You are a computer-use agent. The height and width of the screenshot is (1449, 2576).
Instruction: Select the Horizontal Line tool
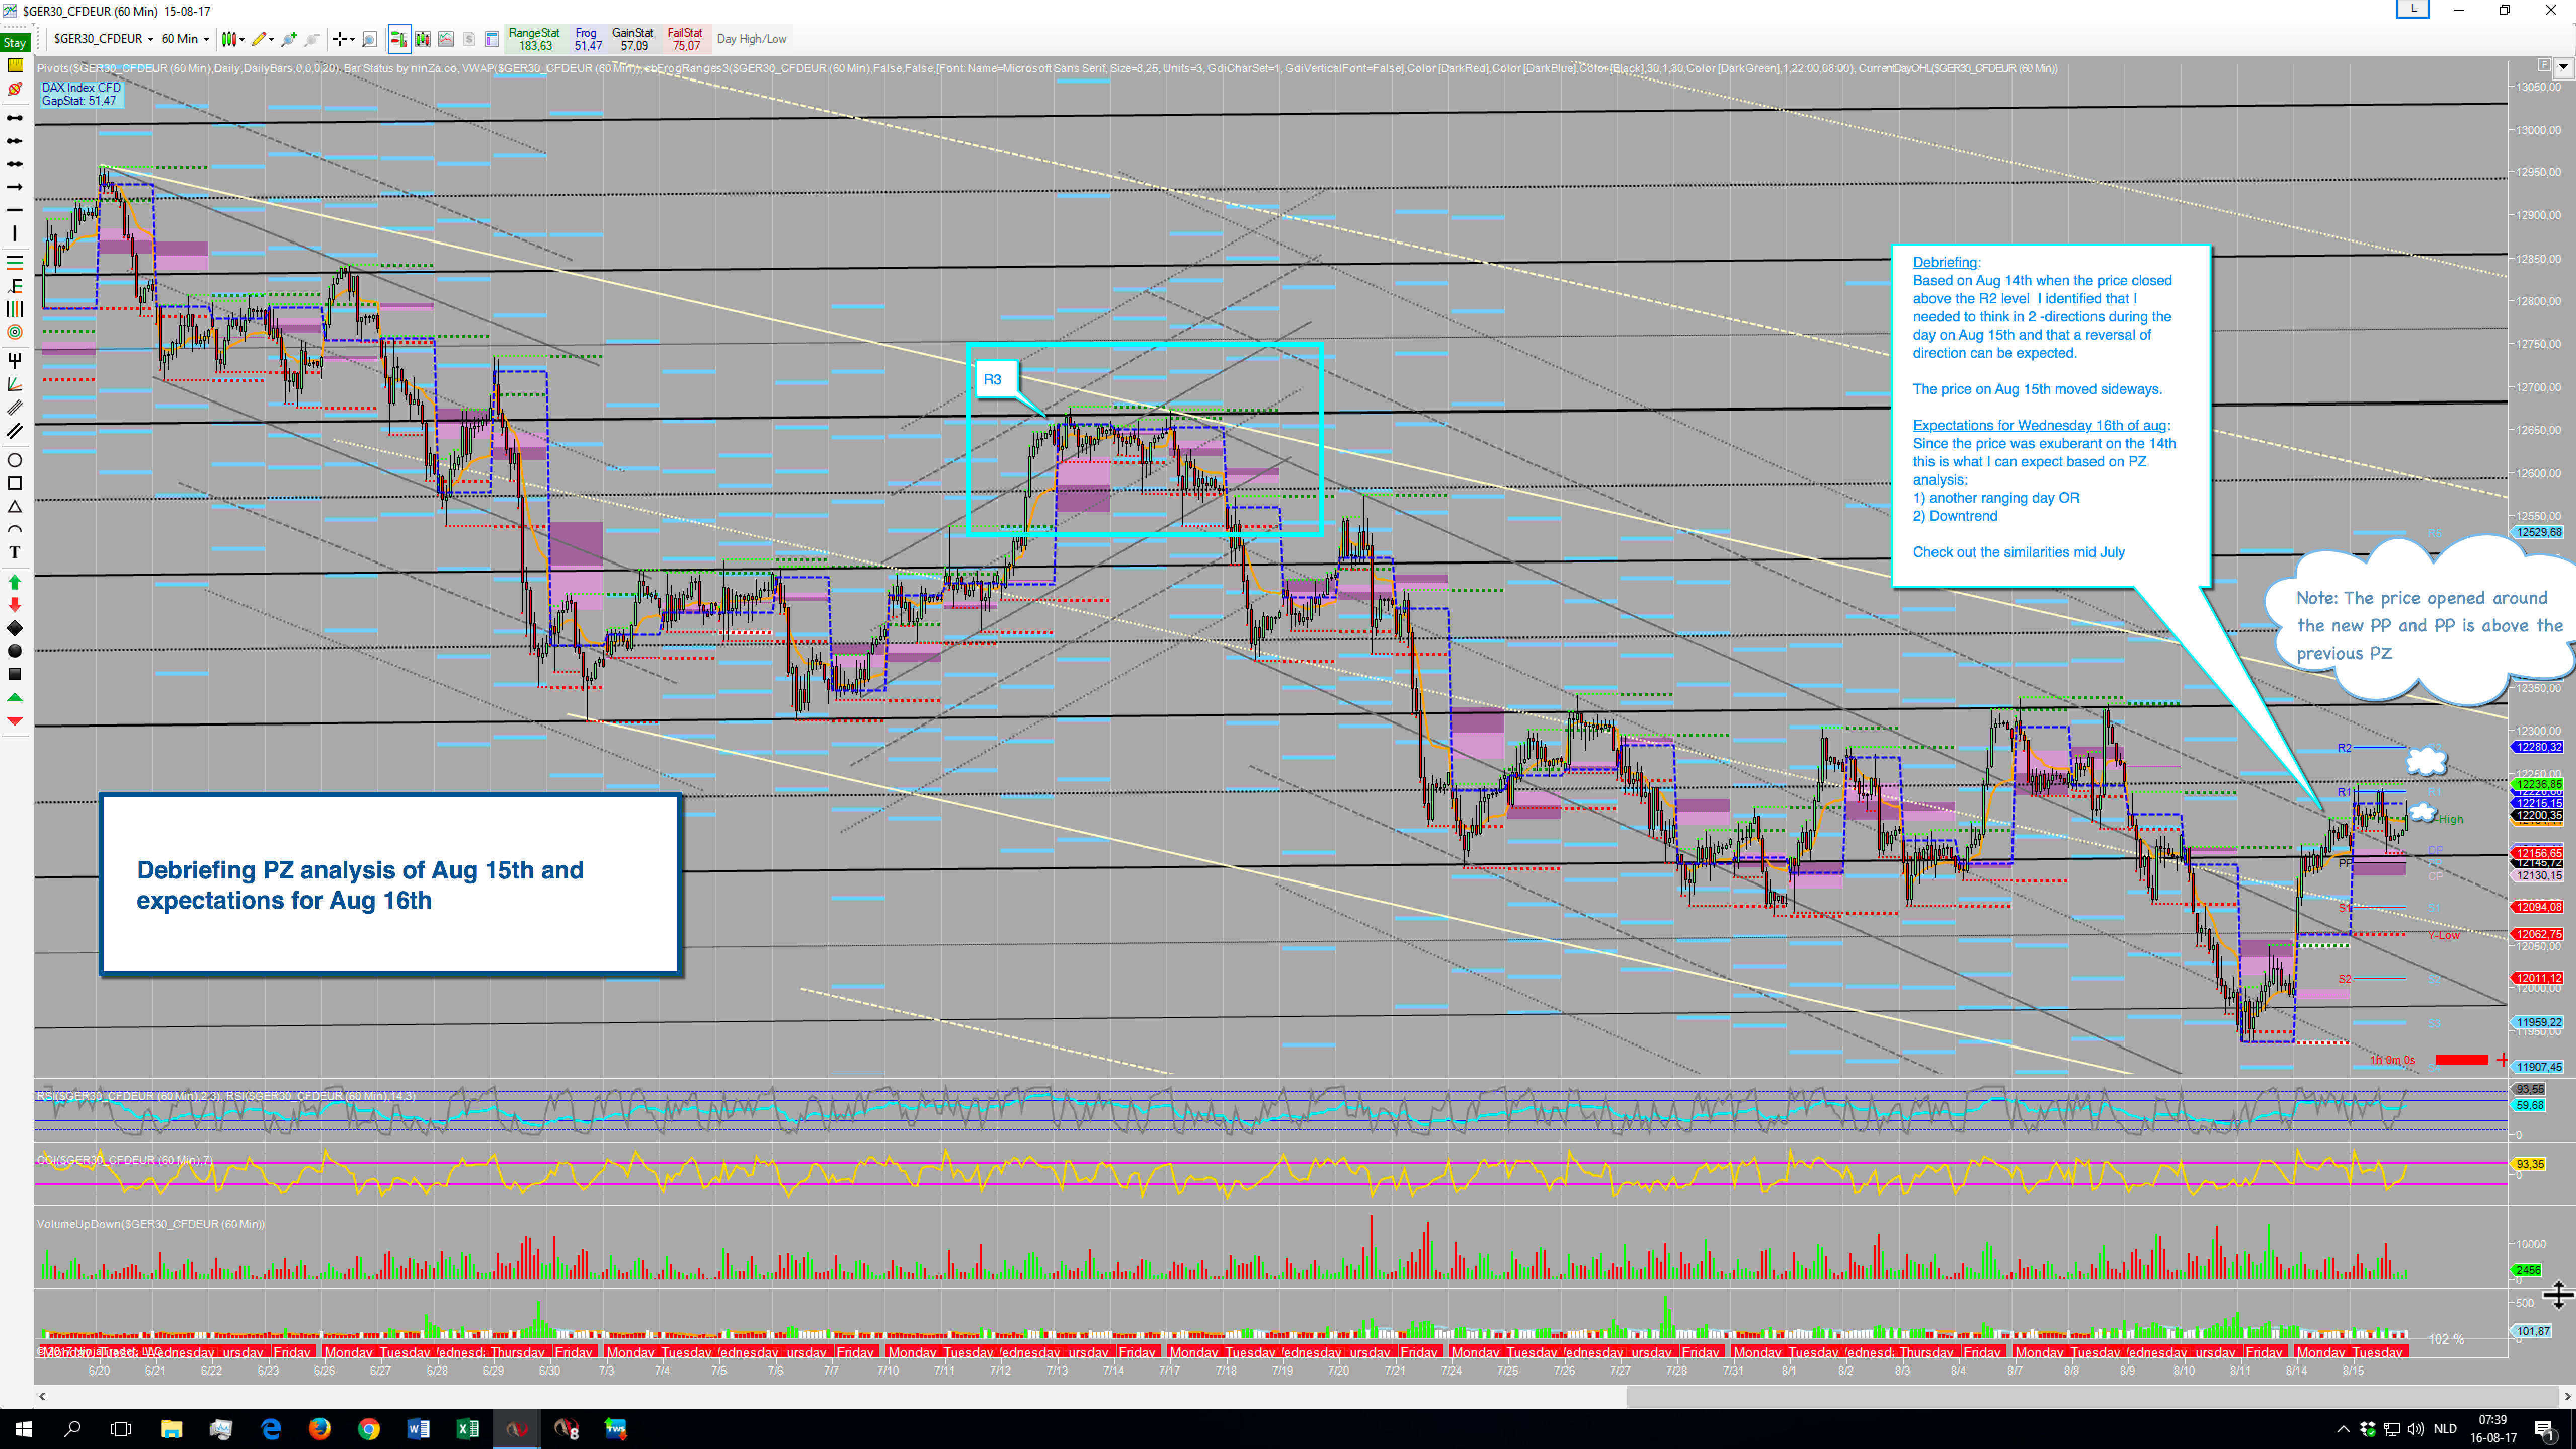point(15,210)
